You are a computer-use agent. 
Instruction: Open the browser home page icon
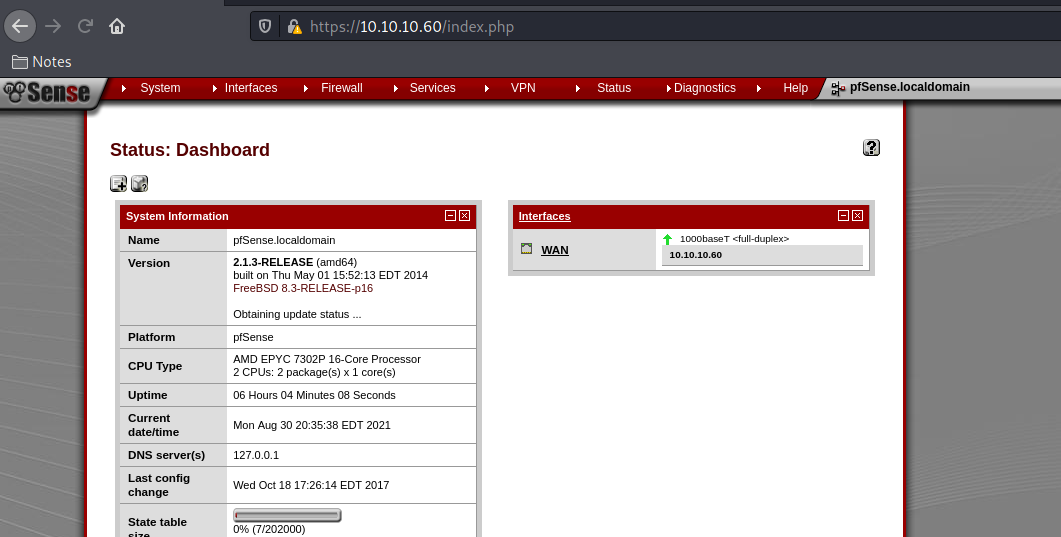117,26
